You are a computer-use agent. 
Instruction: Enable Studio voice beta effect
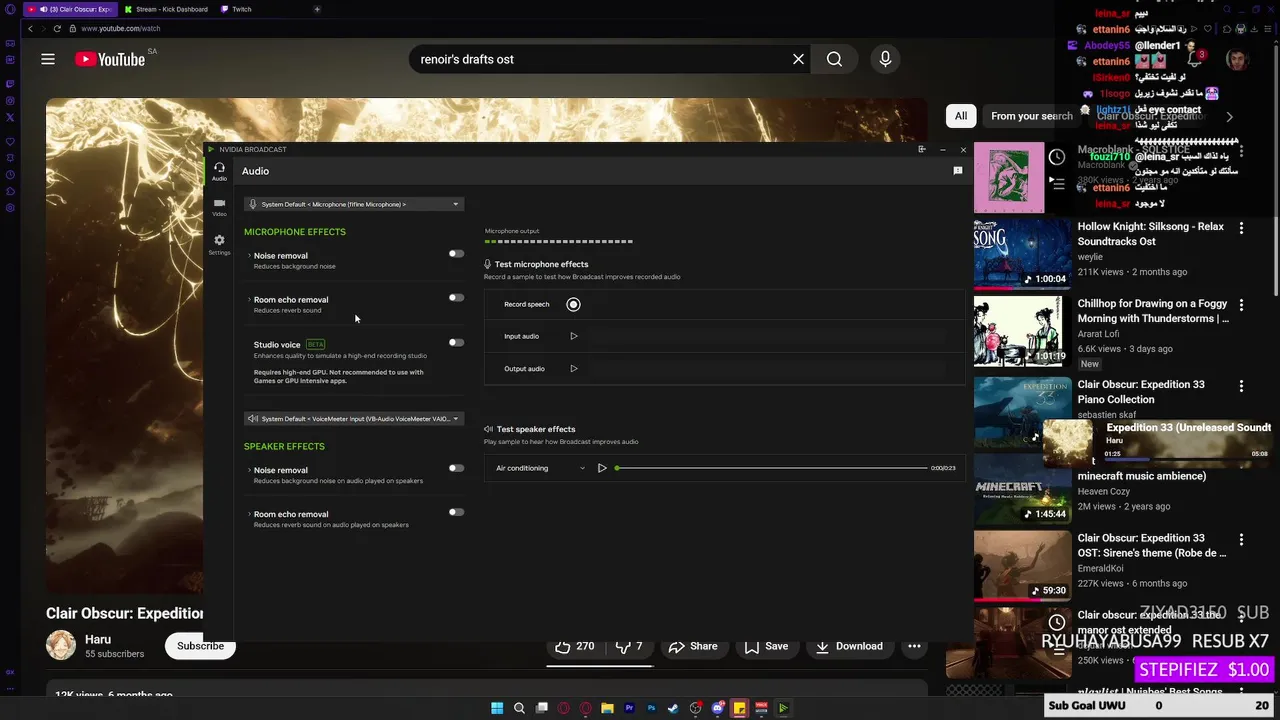click(456, 342)
